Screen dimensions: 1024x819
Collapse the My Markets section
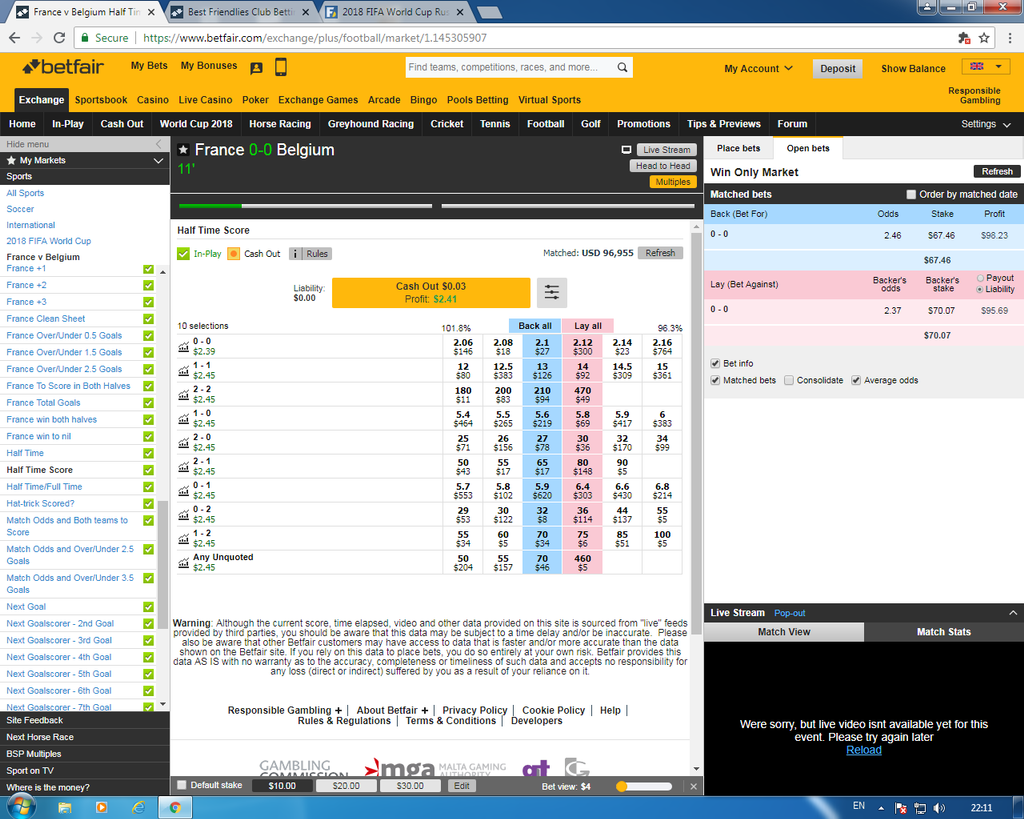pyautogui.click(x=158, y=161)
